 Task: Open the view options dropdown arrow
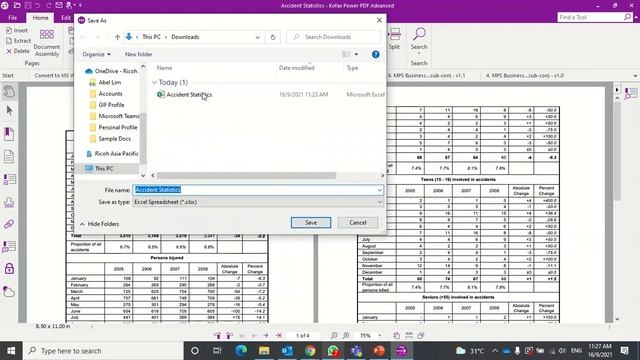356,54
